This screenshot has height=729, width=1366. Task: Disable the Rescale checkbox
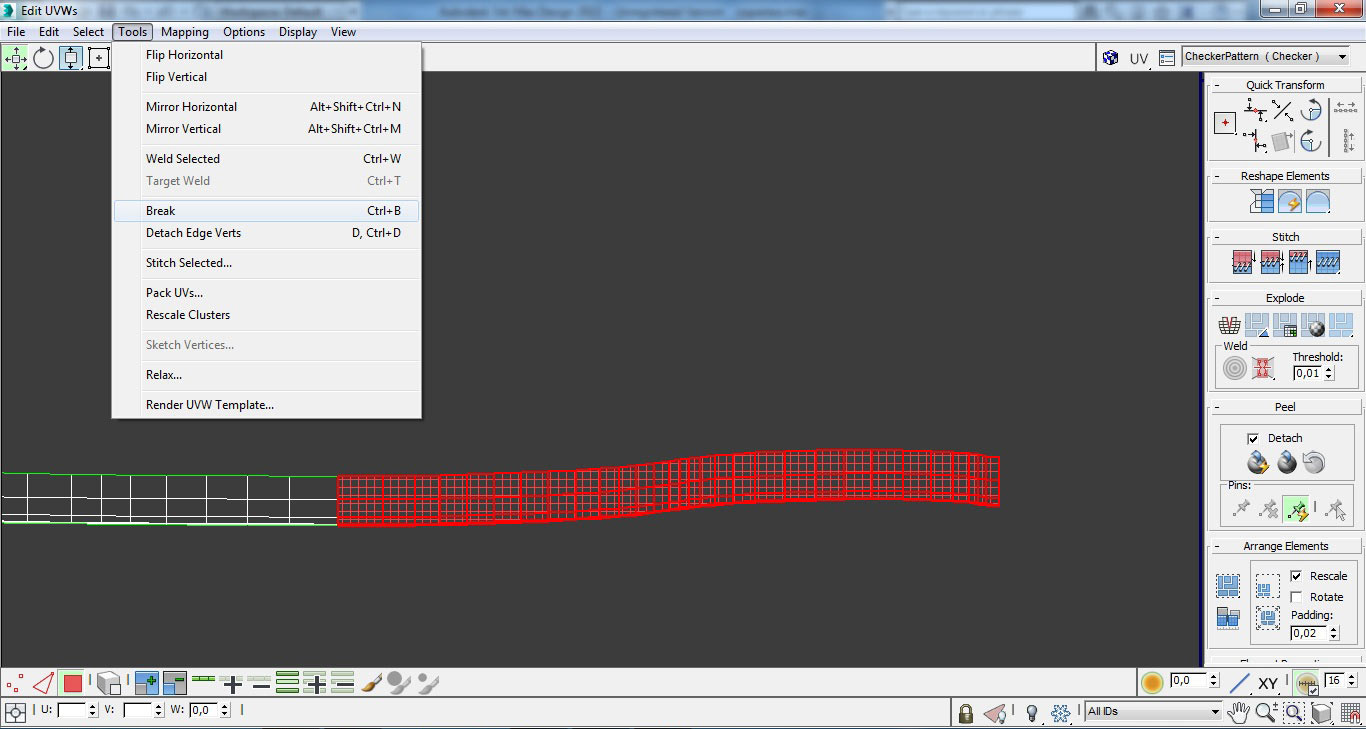[x=1296, y=576]
